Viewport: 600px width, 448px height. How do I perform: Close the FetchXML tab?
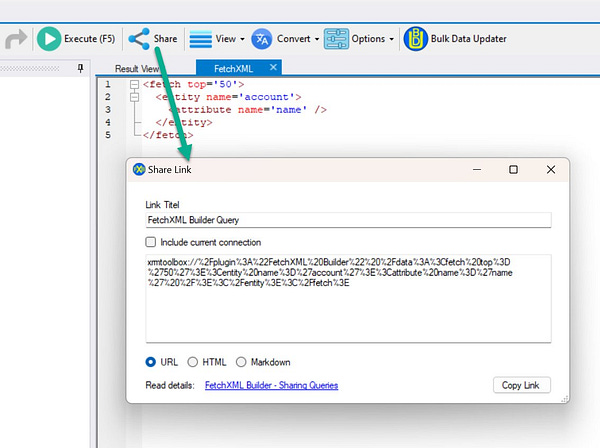[273, 67]
